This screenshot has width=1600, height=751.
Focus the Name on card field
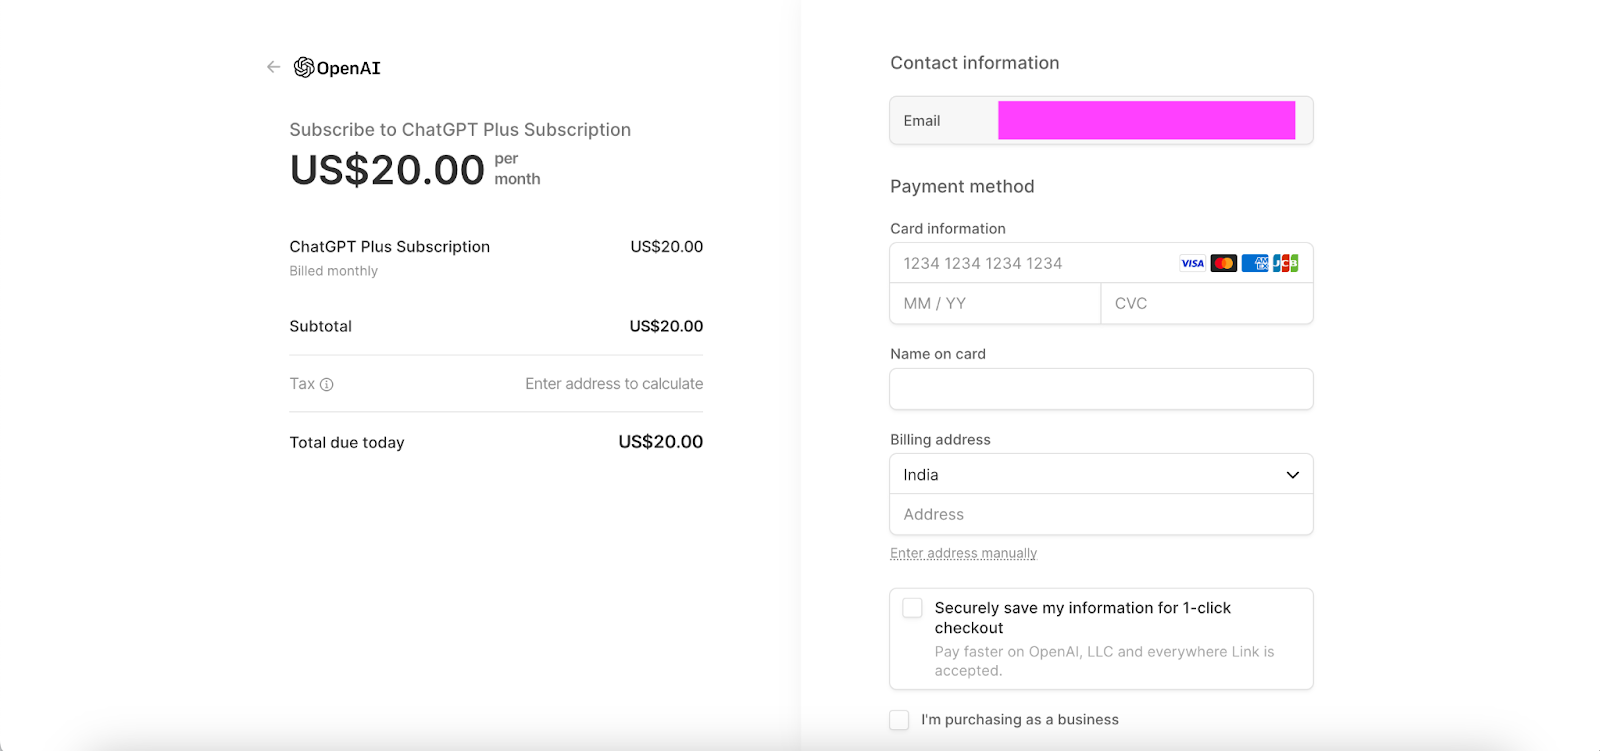(x=1101, y=389)
